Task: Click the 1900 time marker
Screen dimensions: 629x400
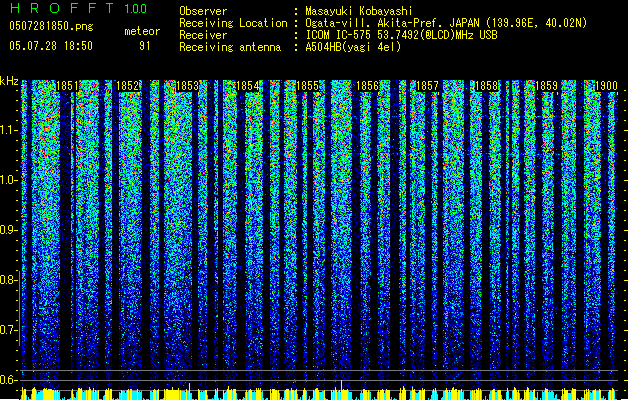Action: (x=606, y=86)
